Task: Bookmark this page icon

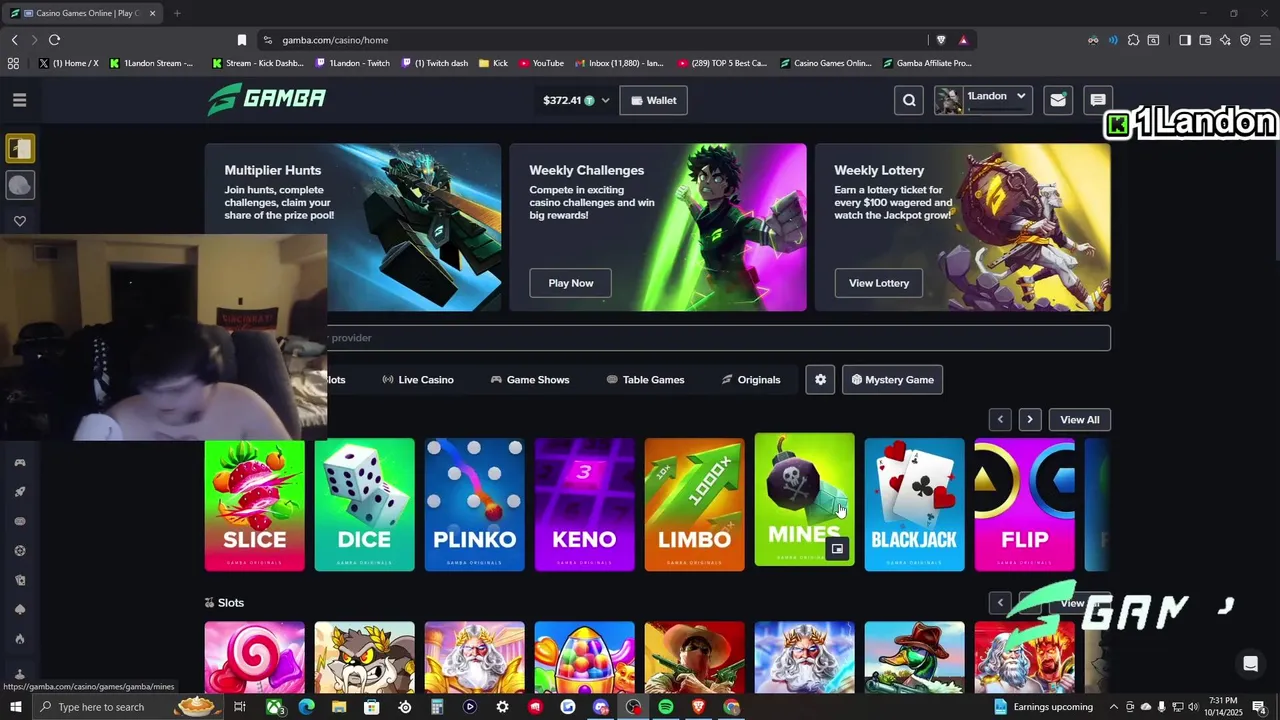Action: point(241,40)
